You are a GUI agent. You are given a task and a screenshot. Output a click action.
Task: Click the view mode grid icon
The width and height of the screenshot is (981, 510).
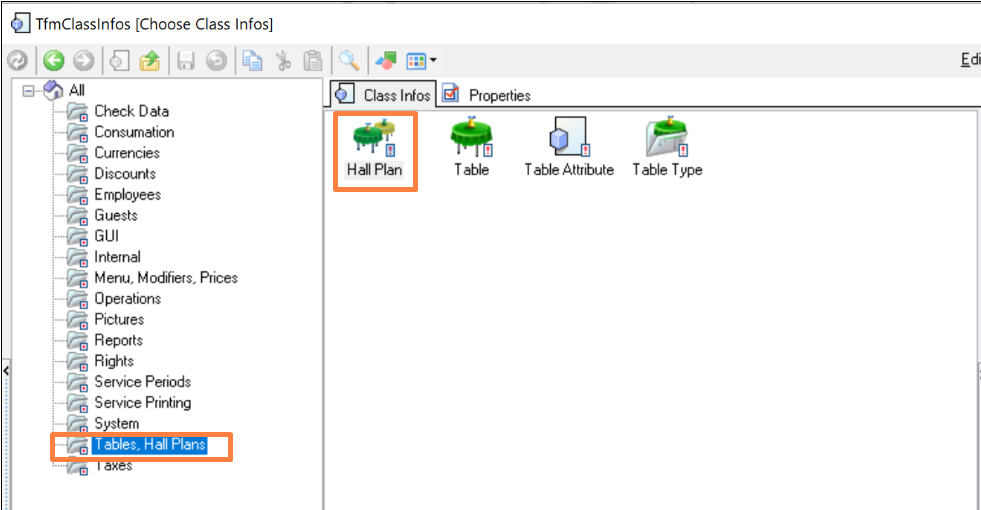coord(416,61)
